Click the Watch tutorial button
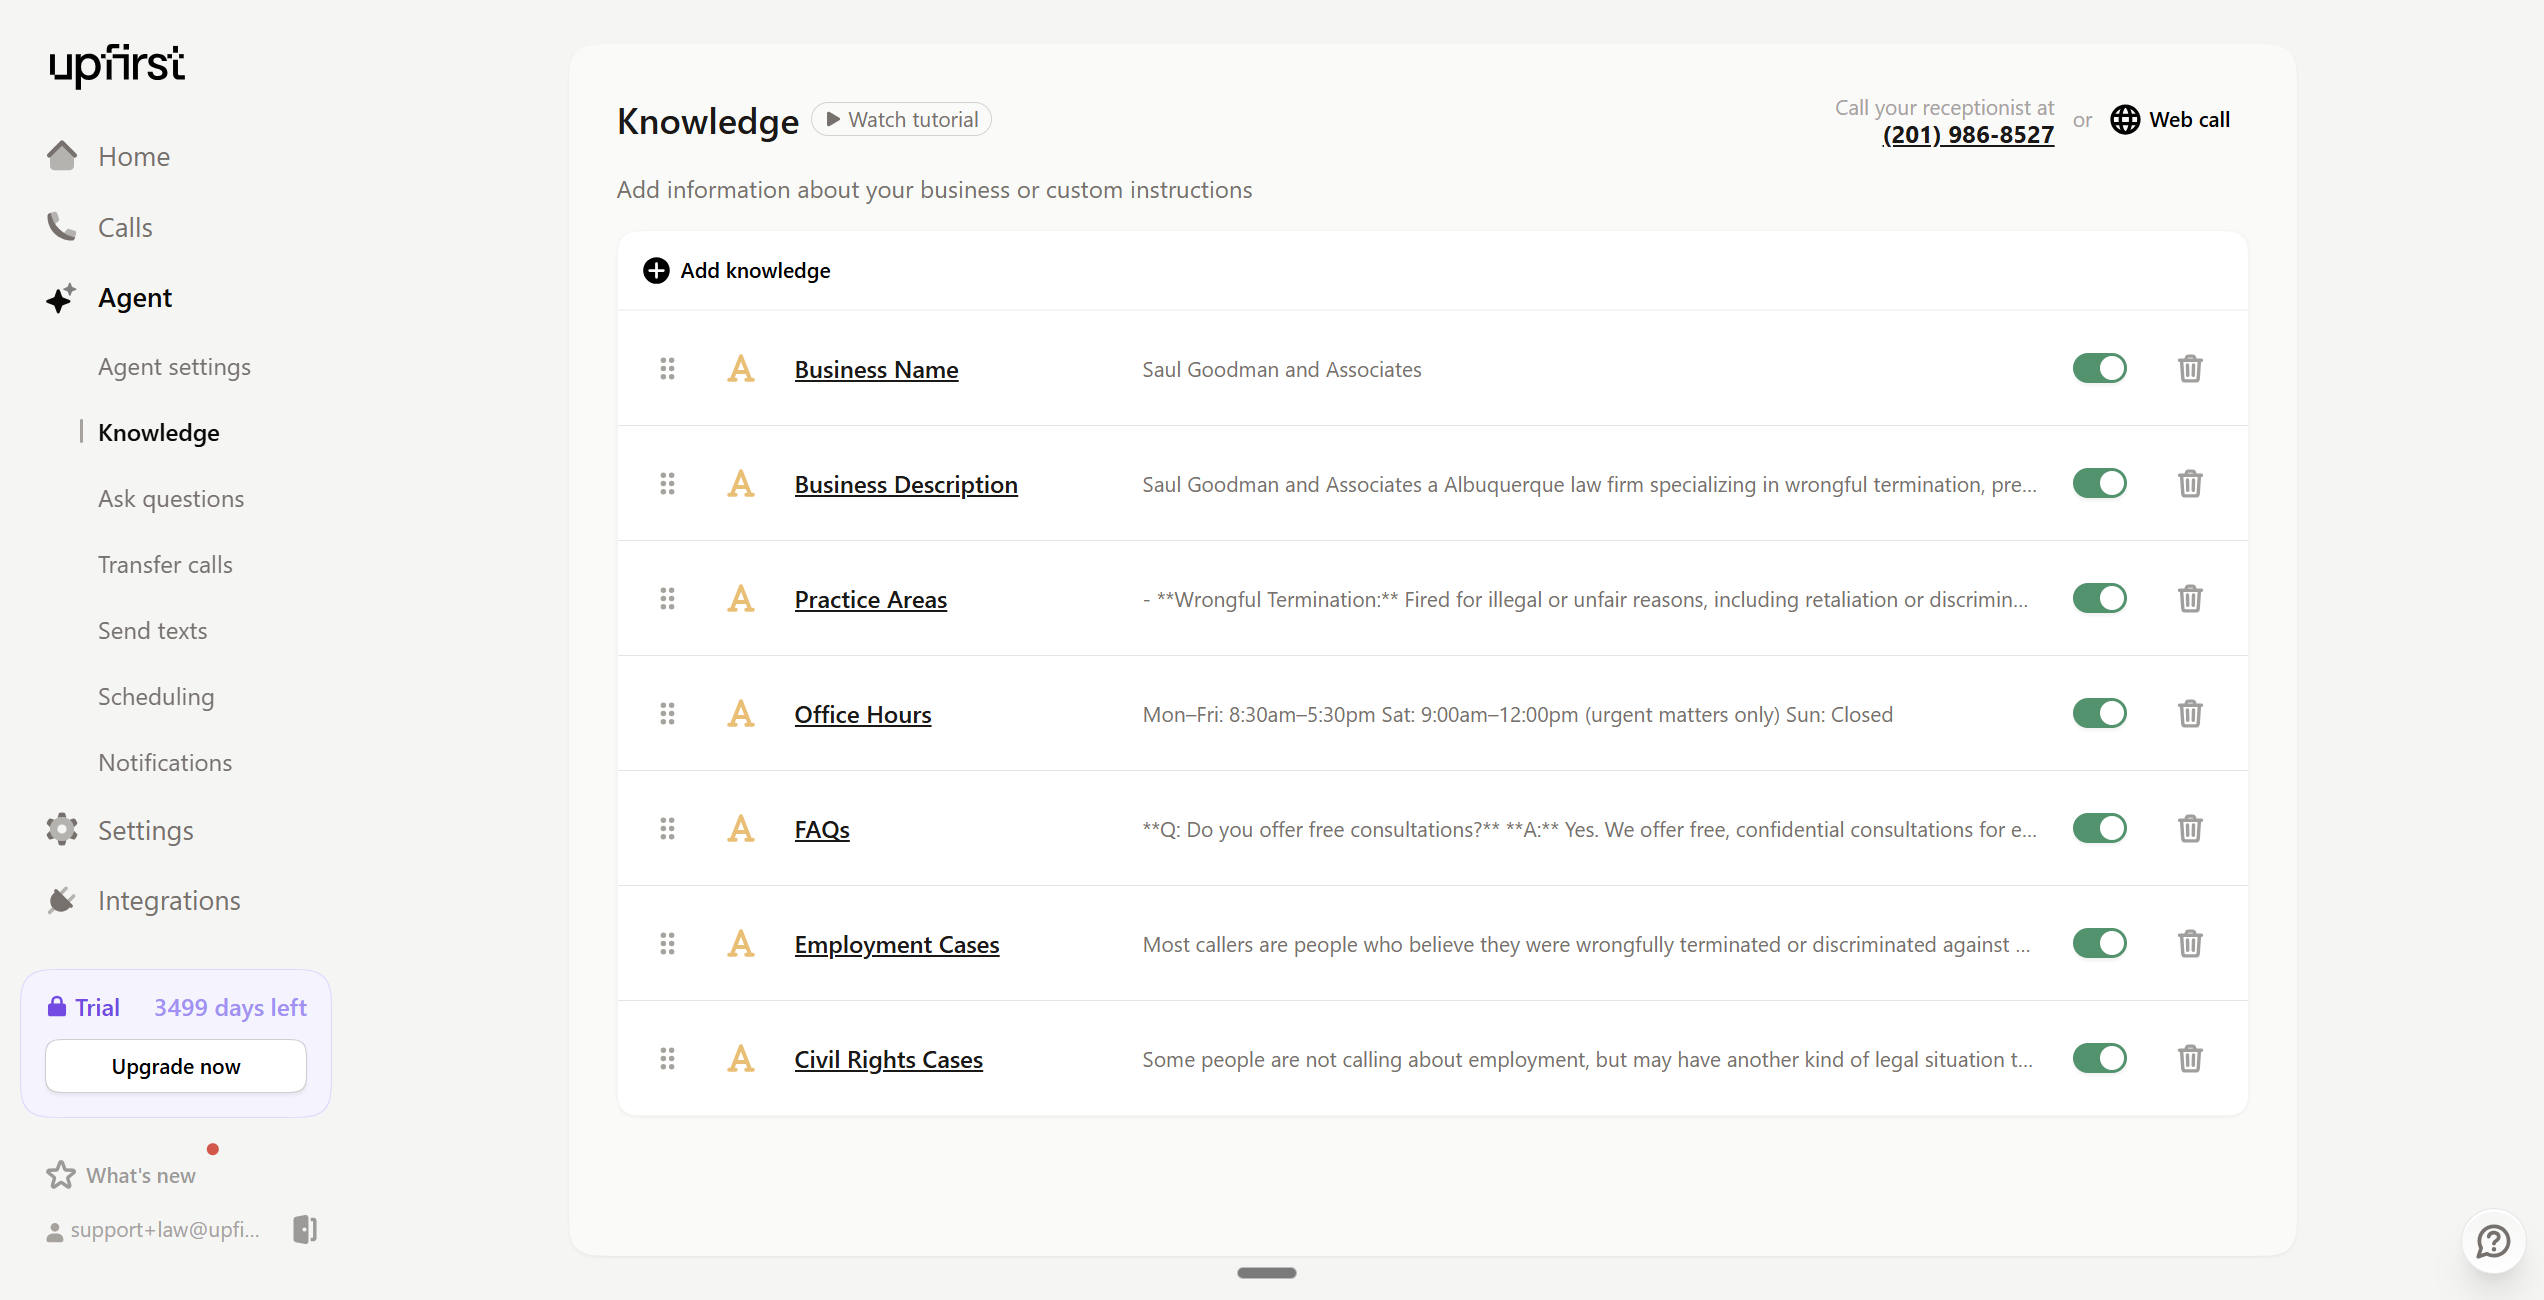2544x1300 pixels. click(900, 119)
